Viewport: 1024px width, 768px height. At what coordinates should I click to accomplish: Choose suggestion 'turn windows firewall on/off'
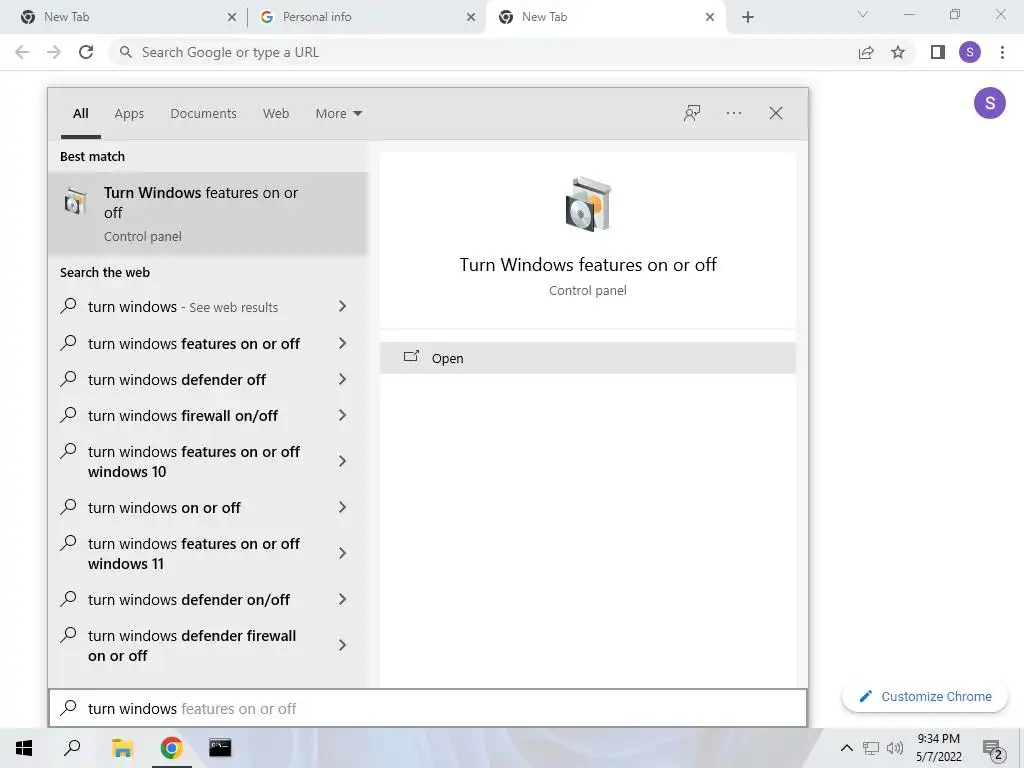click(183, 415)
